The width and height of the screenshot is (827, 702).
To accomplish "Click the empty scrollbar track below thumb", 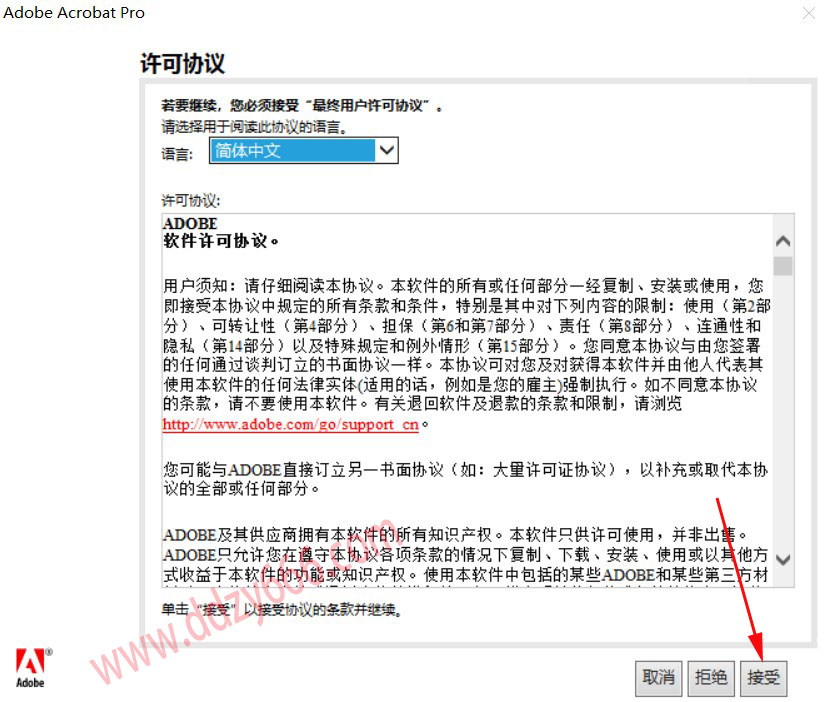I will coord(783,412).
